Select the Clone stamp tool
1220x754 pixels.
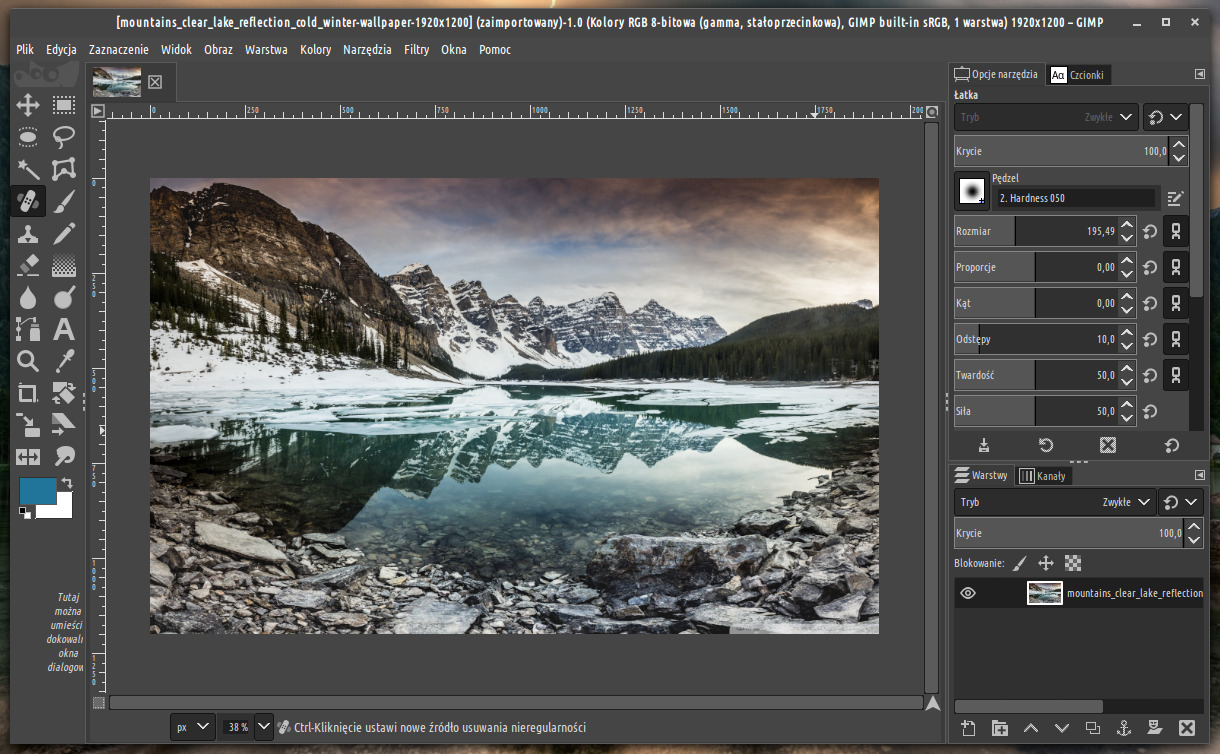tap(28, 233)
